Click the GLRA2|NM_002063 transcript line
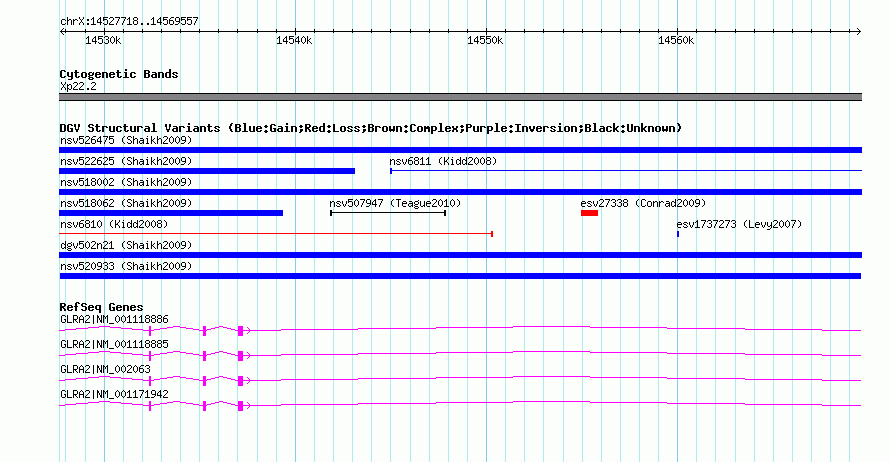This screenshot has height=462, width=890. point(460,380)
